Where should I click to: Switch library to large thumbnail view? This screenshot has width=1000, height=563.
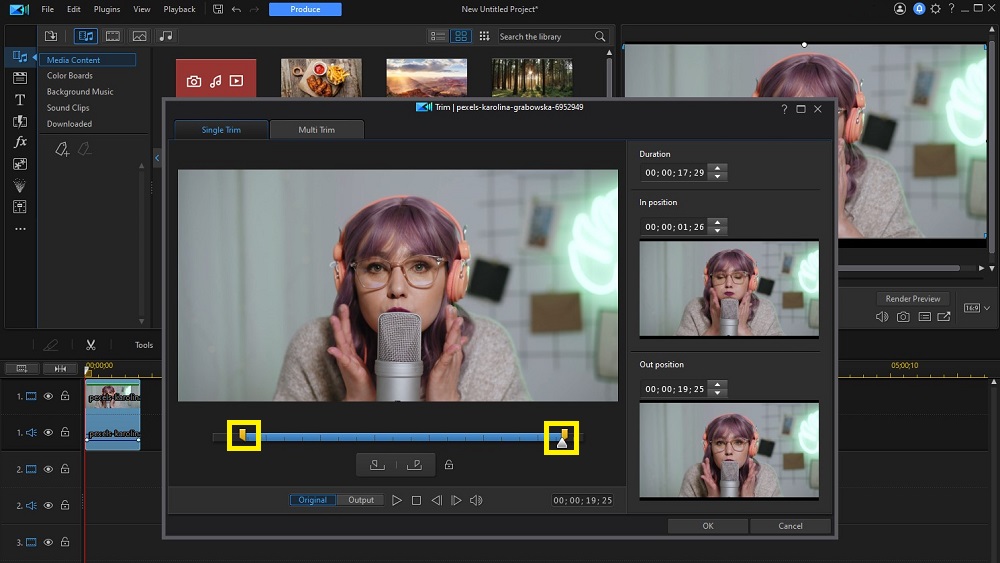coord(461,36)
